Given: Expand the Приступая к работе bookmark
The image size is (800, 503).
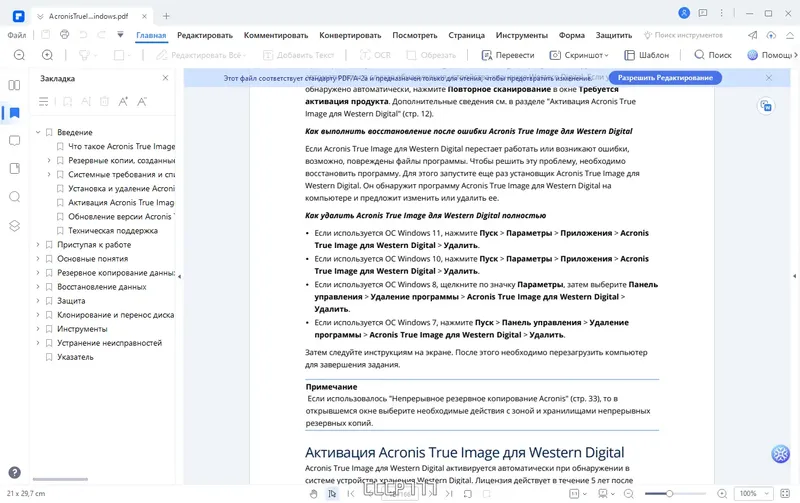Looking at the screenshot, I should (x=38, y=245).
